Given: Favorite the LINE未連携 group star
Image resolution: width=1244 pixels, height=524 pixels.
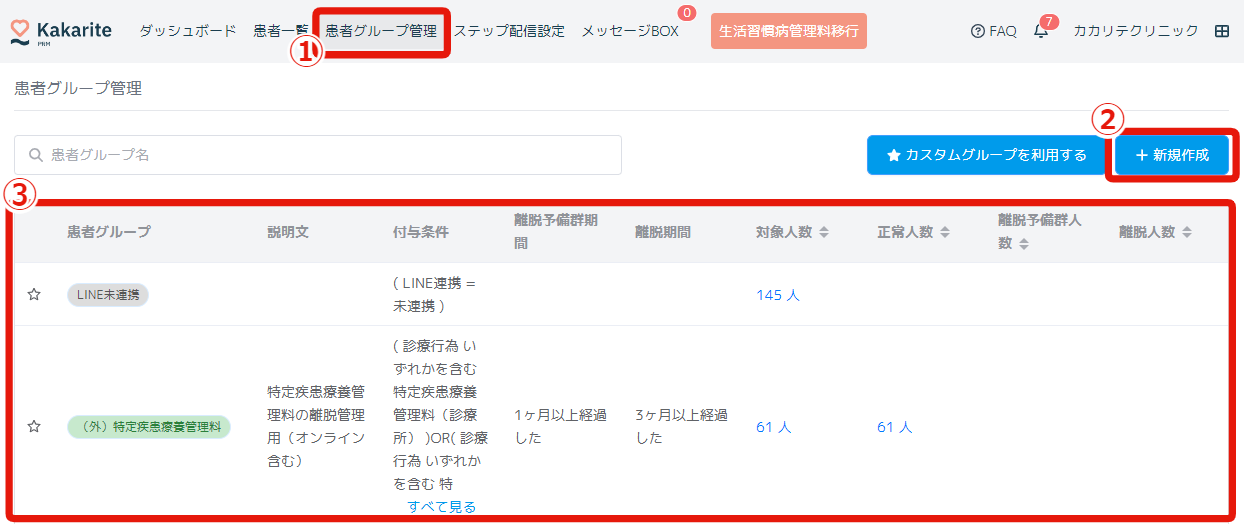Looking at the screenshot, I should [34, 295].
